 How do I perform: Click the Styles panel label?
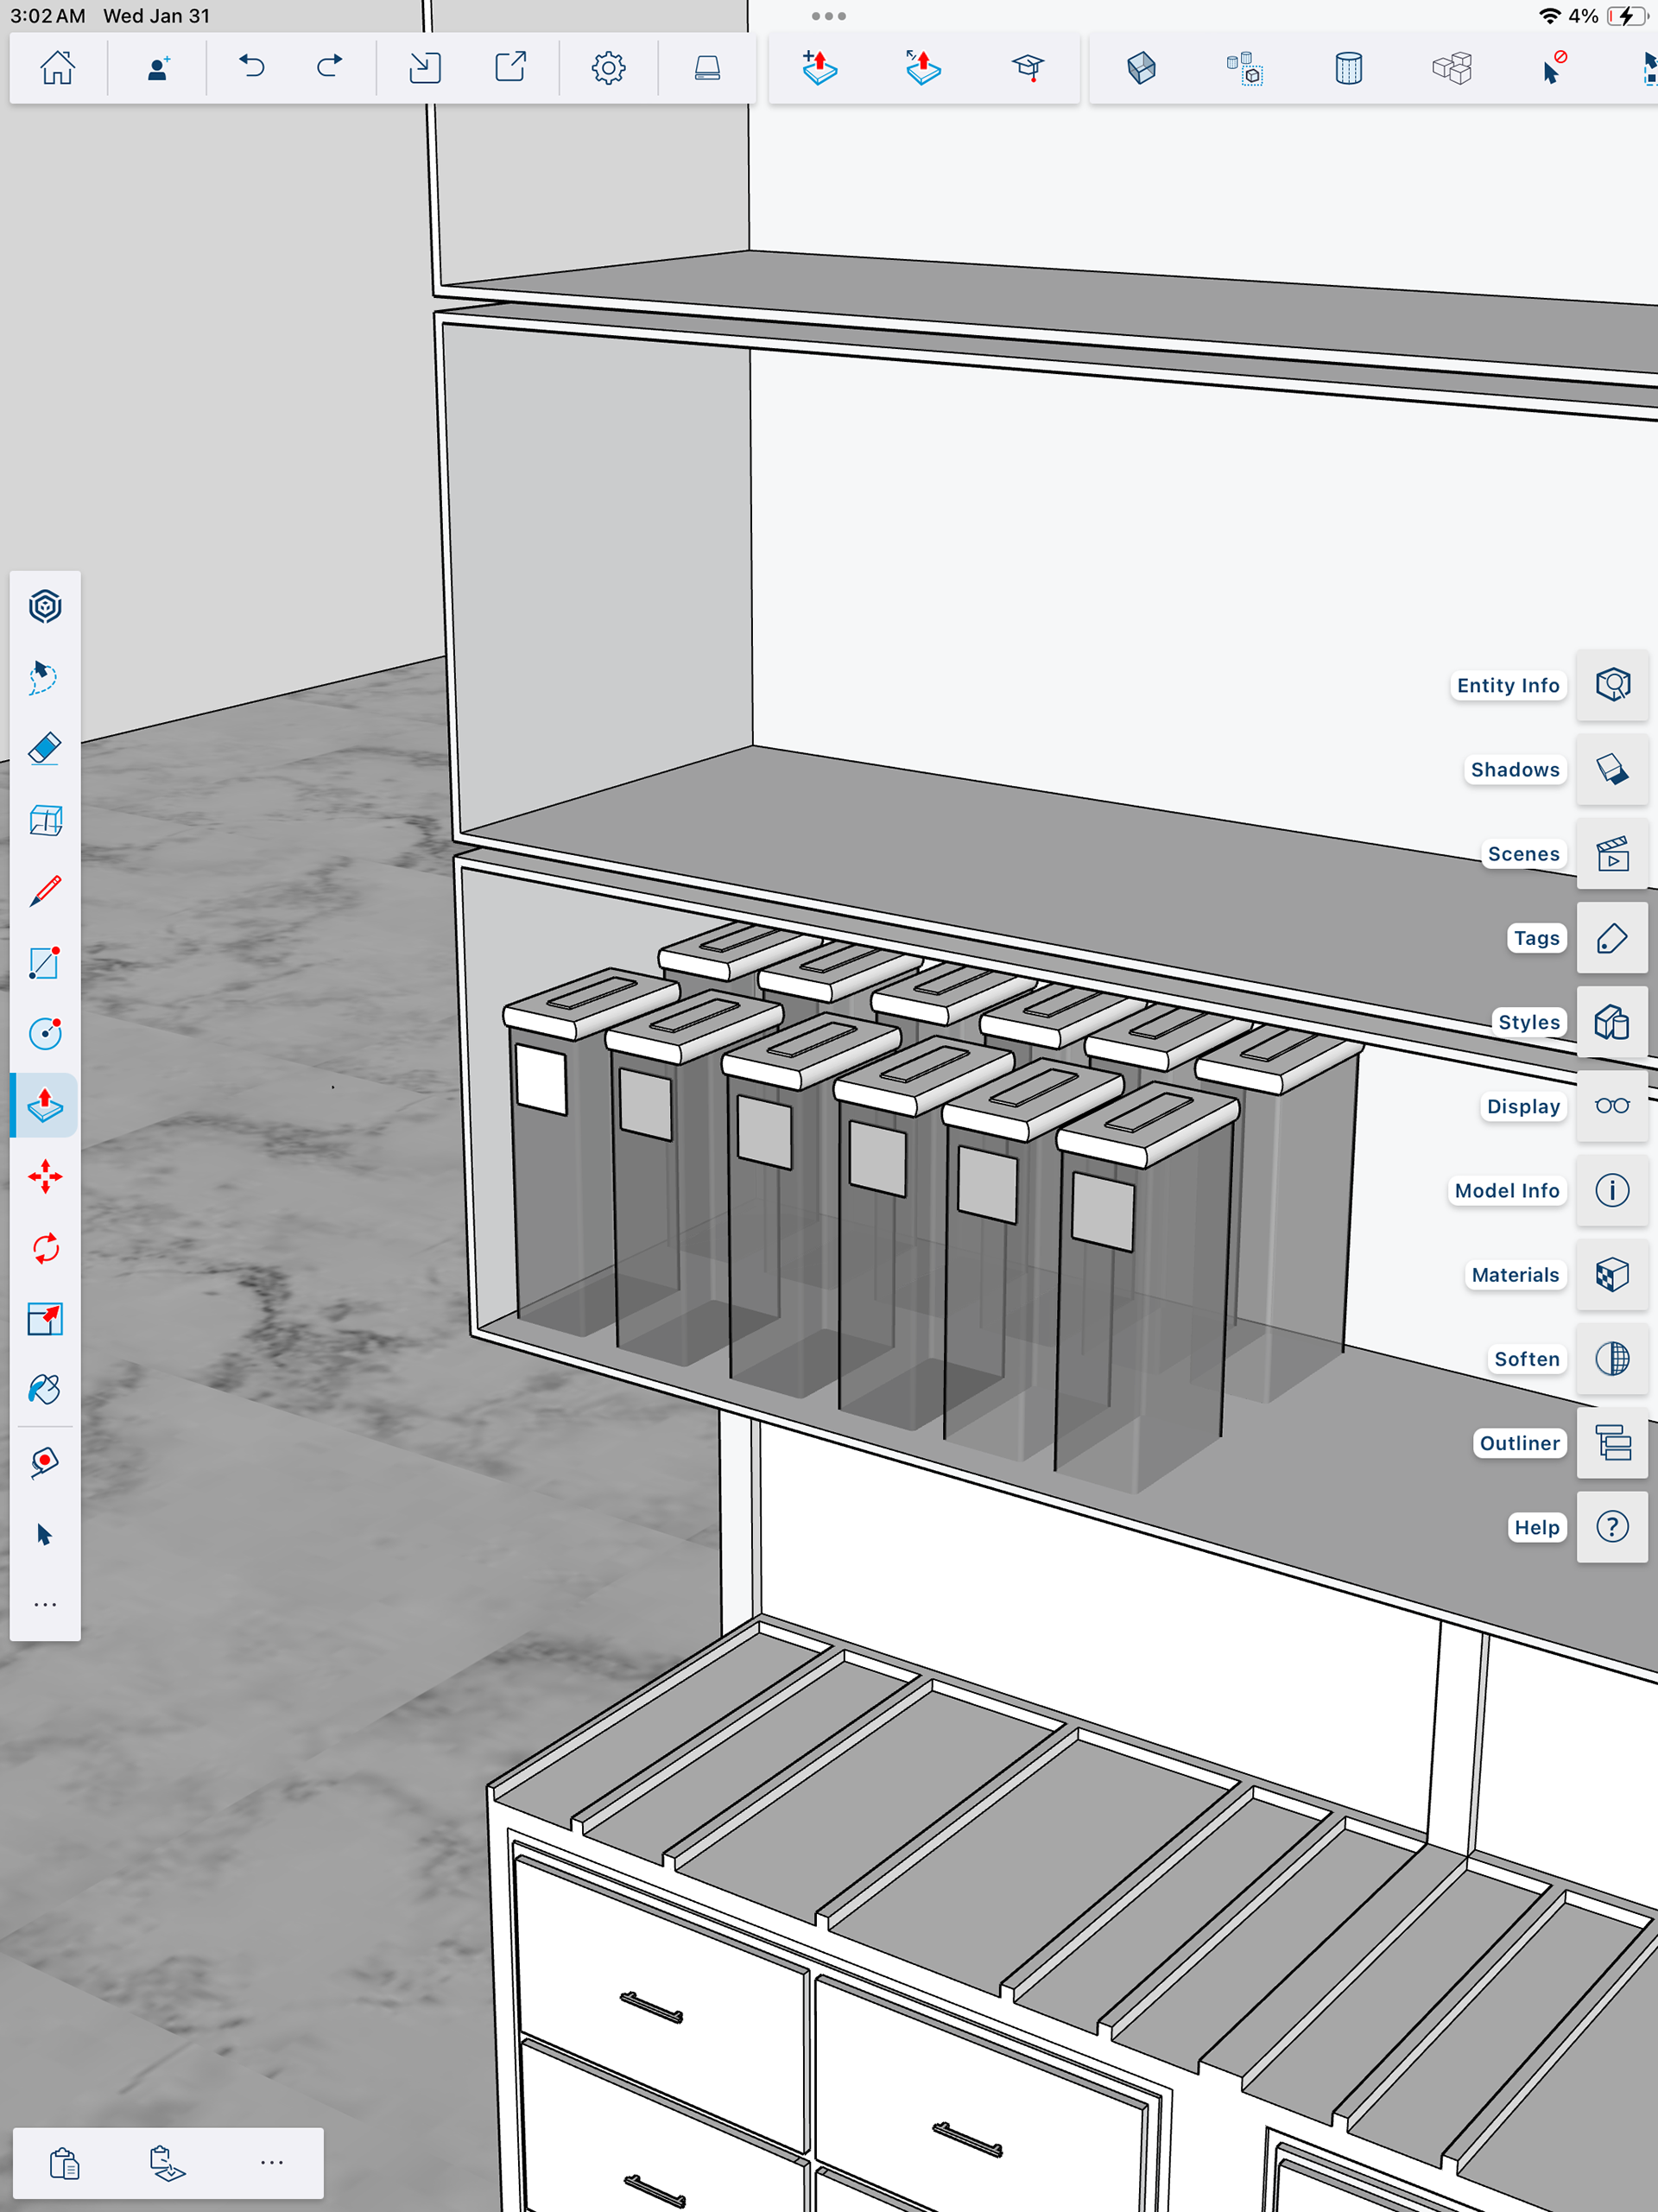pyautogui.click(x=1528, y=1022)
